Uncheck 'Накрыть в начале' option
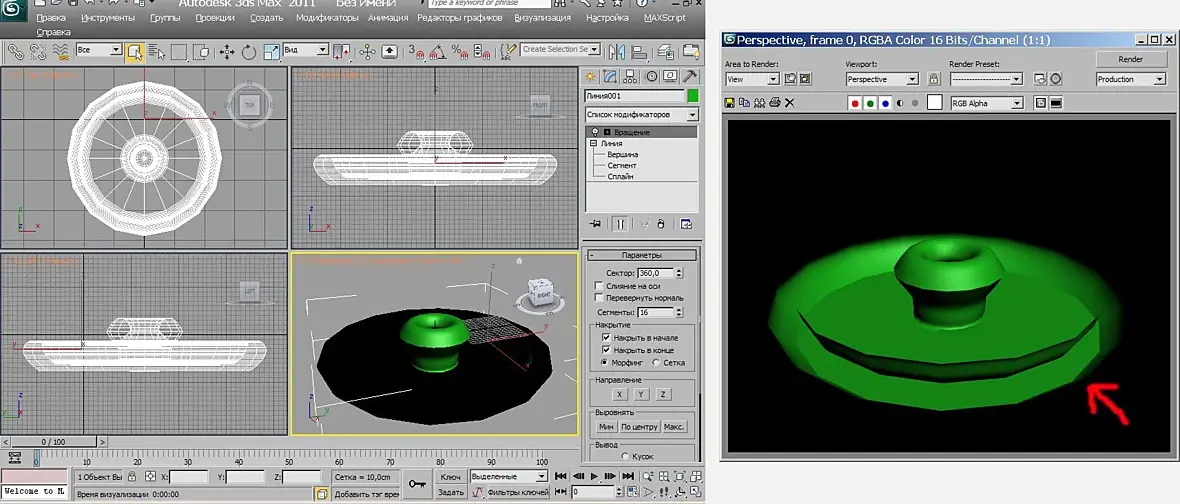Image resolution: width=1180 pixels, height=504 pixels. [606, 338]
